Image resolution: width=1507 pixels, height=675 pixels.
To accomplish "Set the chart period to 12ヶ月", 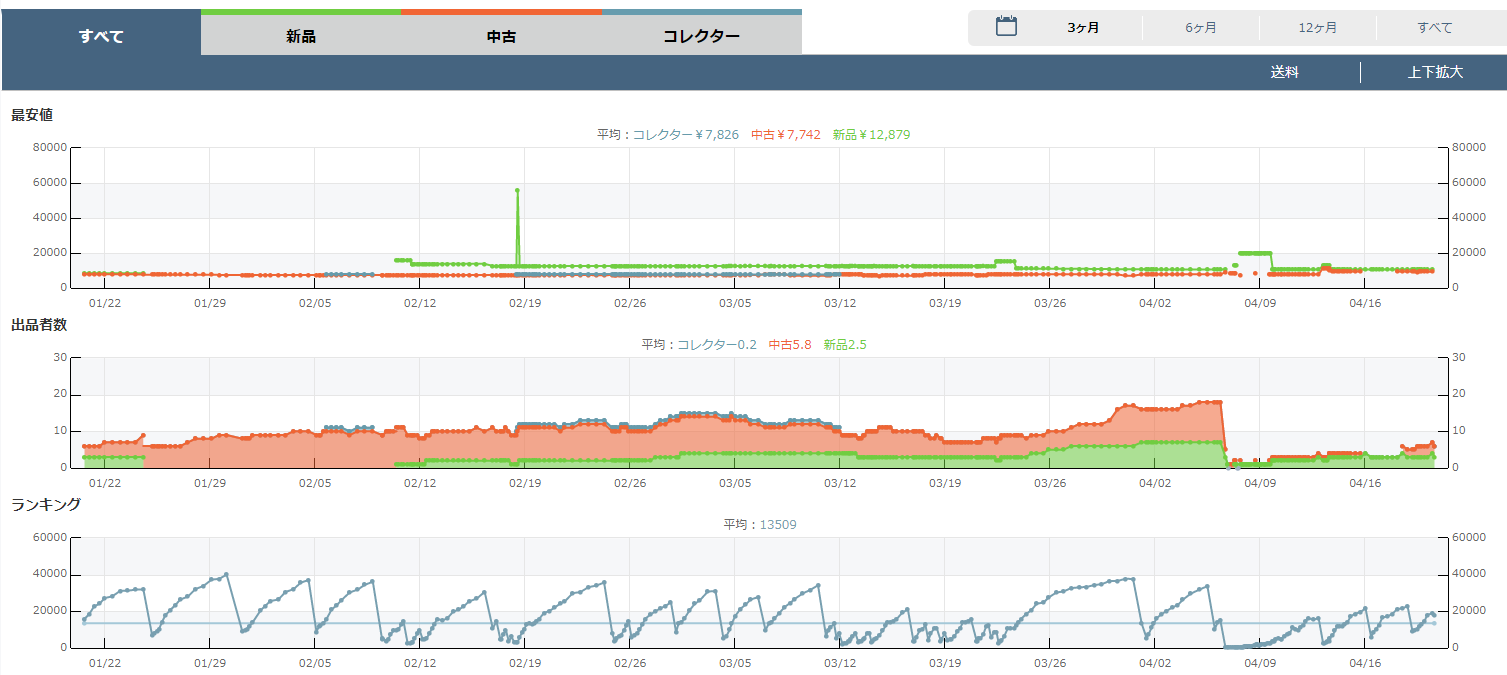I will click(x=1318, y=28).
